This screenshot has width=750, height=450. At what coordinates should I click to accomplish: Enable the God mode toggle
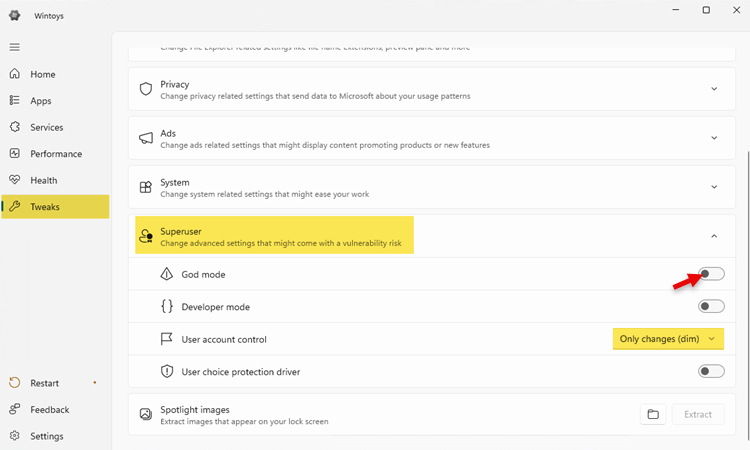click(x=711, y=274)
